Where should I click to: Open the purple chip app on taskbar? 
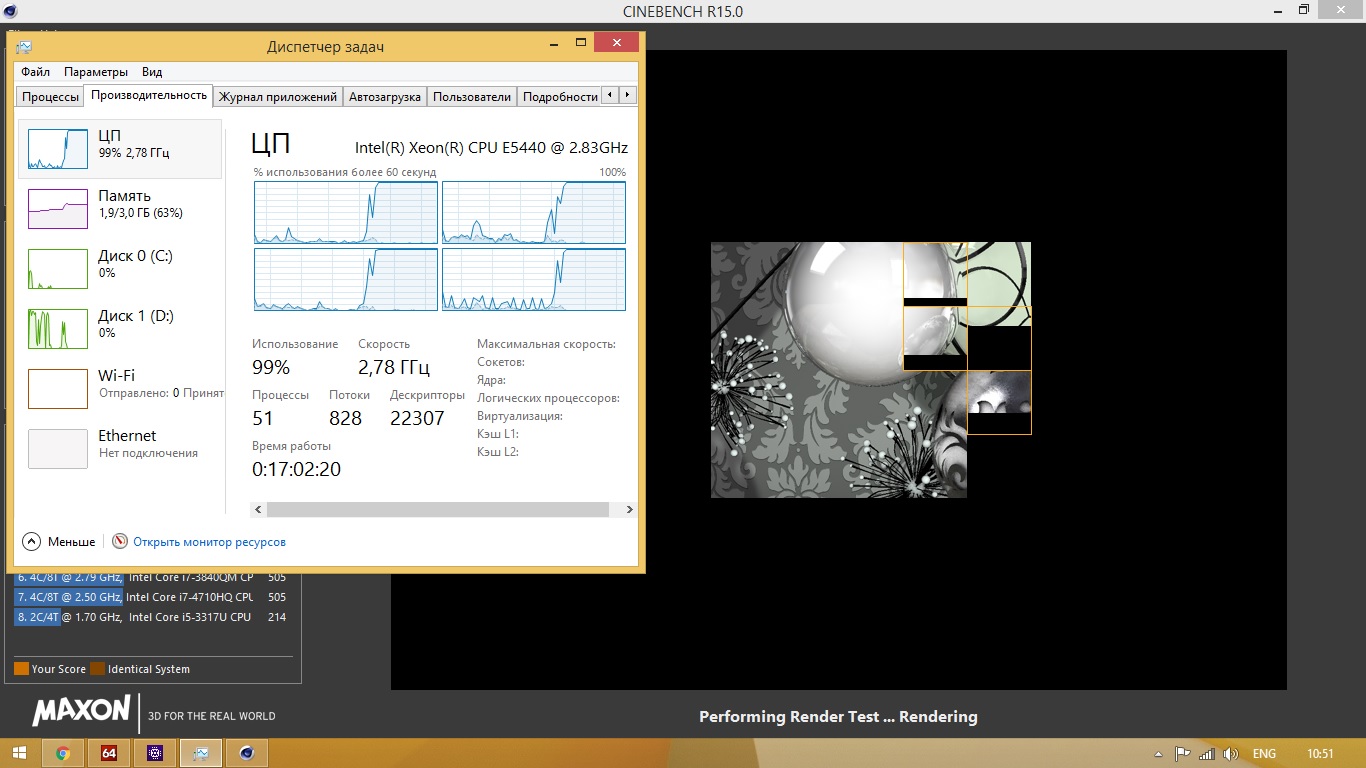point(155,753)
